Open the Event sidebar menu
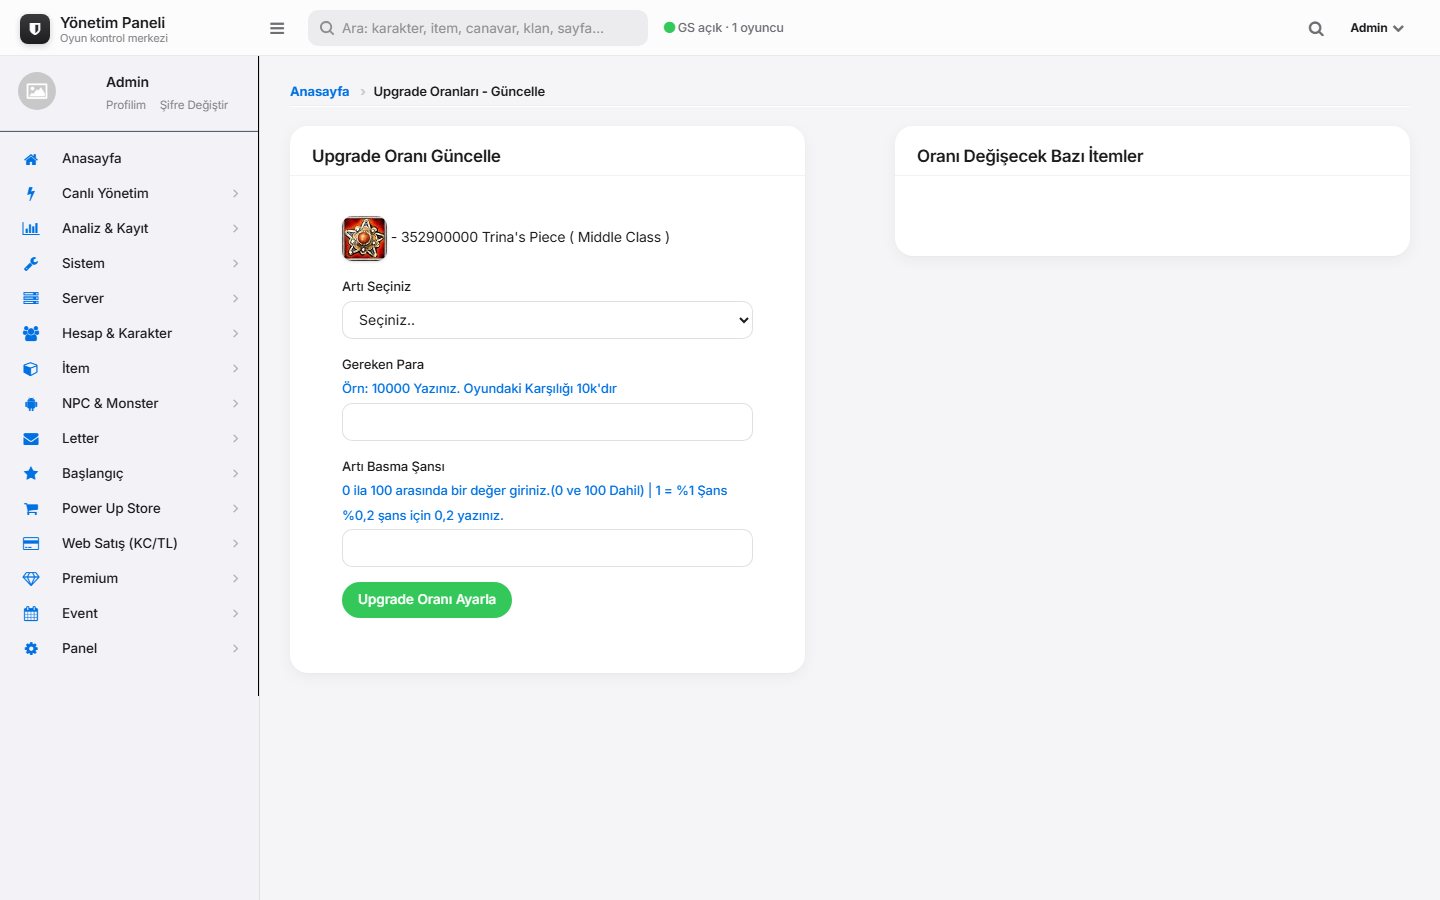This screenshot has width=1440, height=900. click(x=129, y=613)
